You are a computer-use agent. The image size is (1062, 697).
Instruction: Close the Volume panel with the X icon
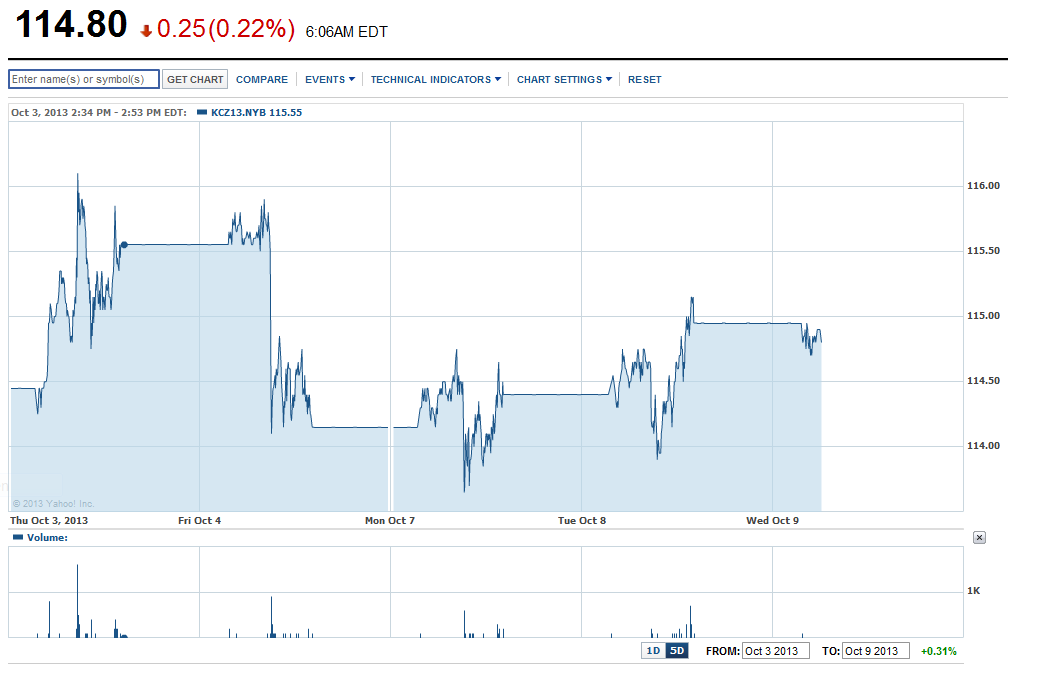click(979, 537)
